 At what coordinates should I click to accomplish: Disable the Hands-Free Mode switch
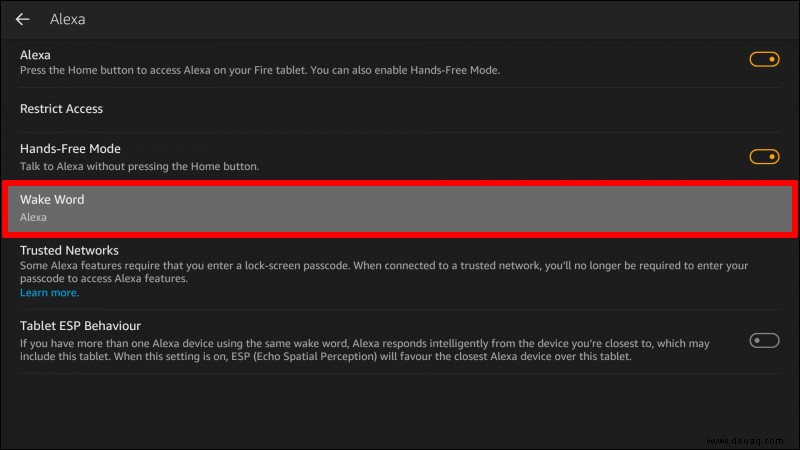coord(764,157)
